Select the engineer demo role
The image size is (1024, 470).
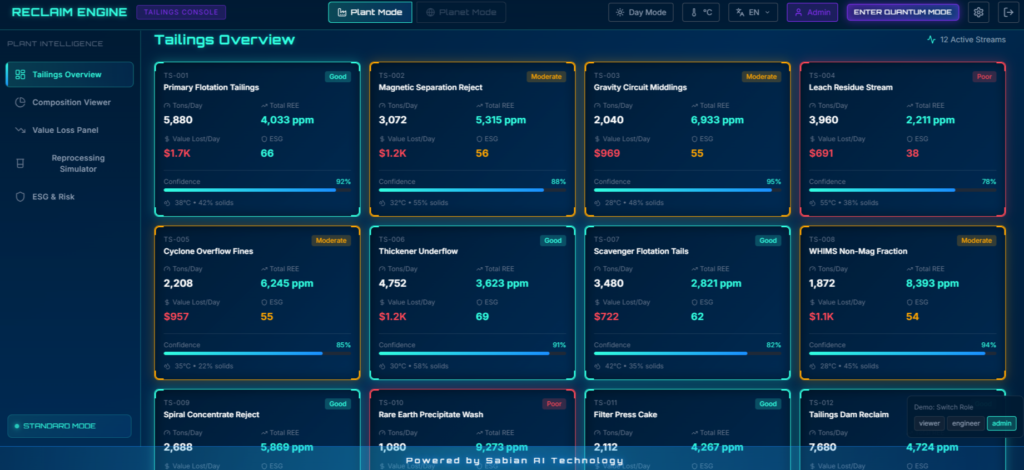(x=965, y=423)
